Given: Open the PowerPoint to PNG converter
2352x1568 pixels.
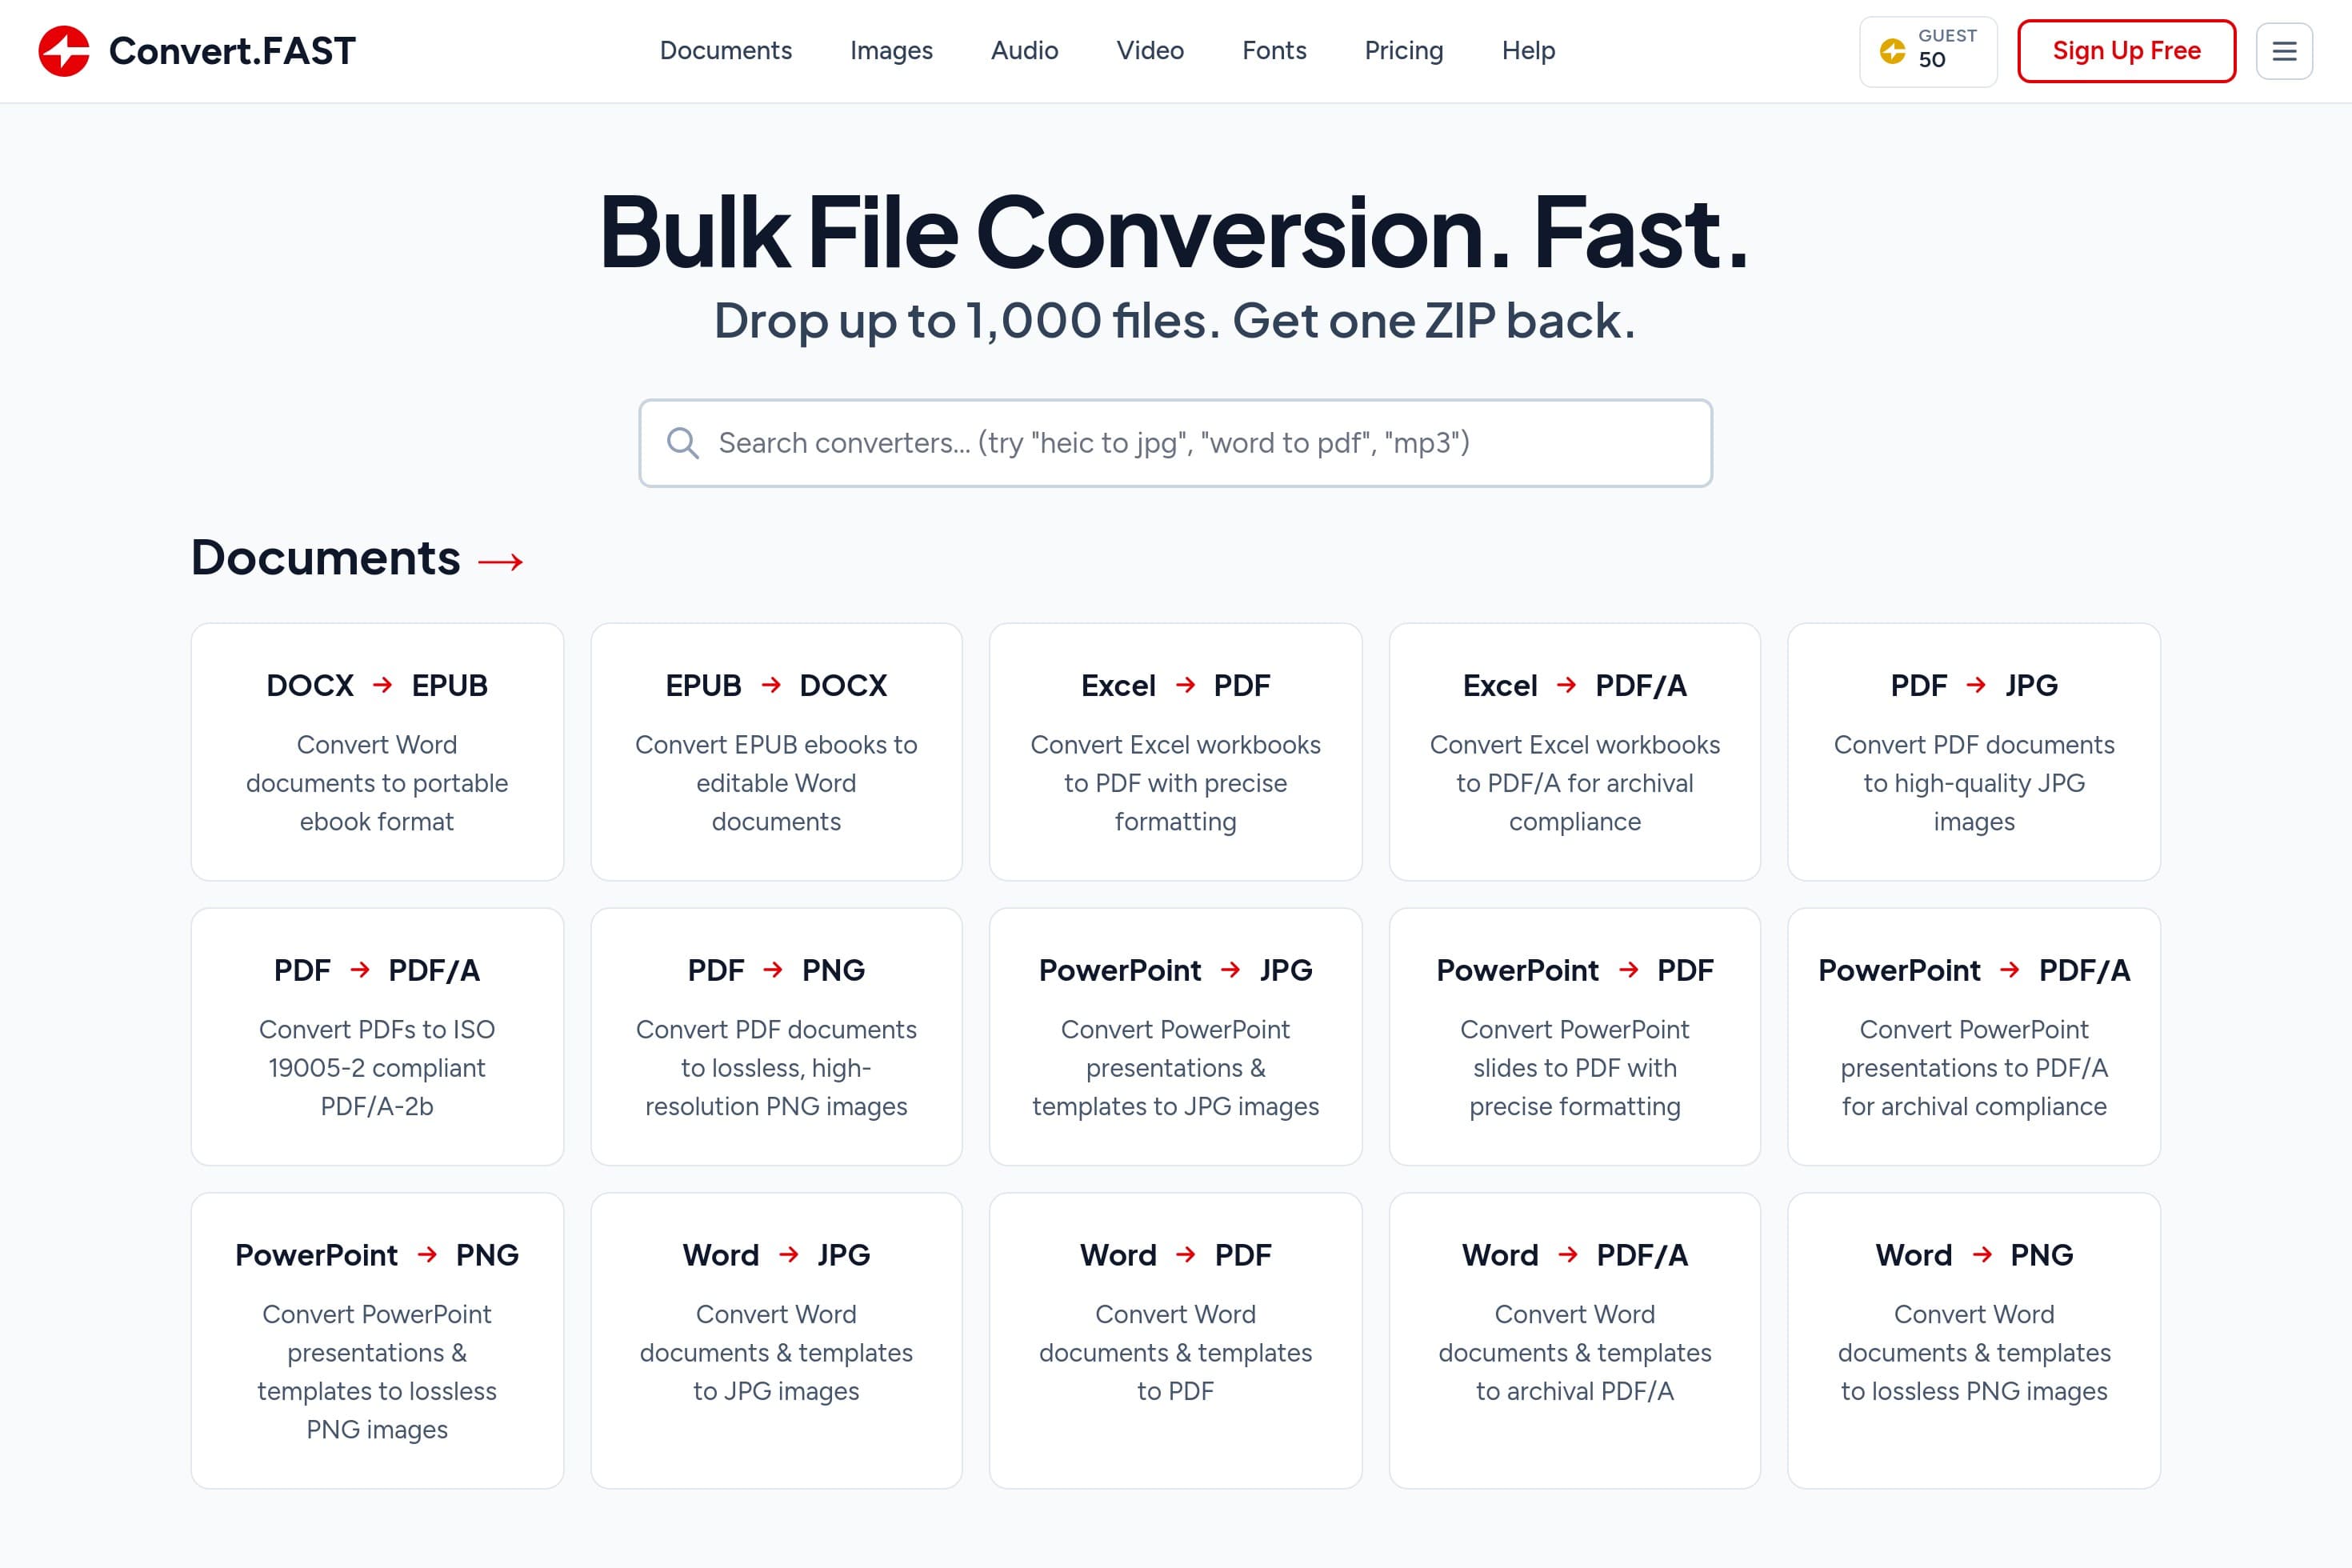Looking at the screenshot, I should [x=376, y=1340].
